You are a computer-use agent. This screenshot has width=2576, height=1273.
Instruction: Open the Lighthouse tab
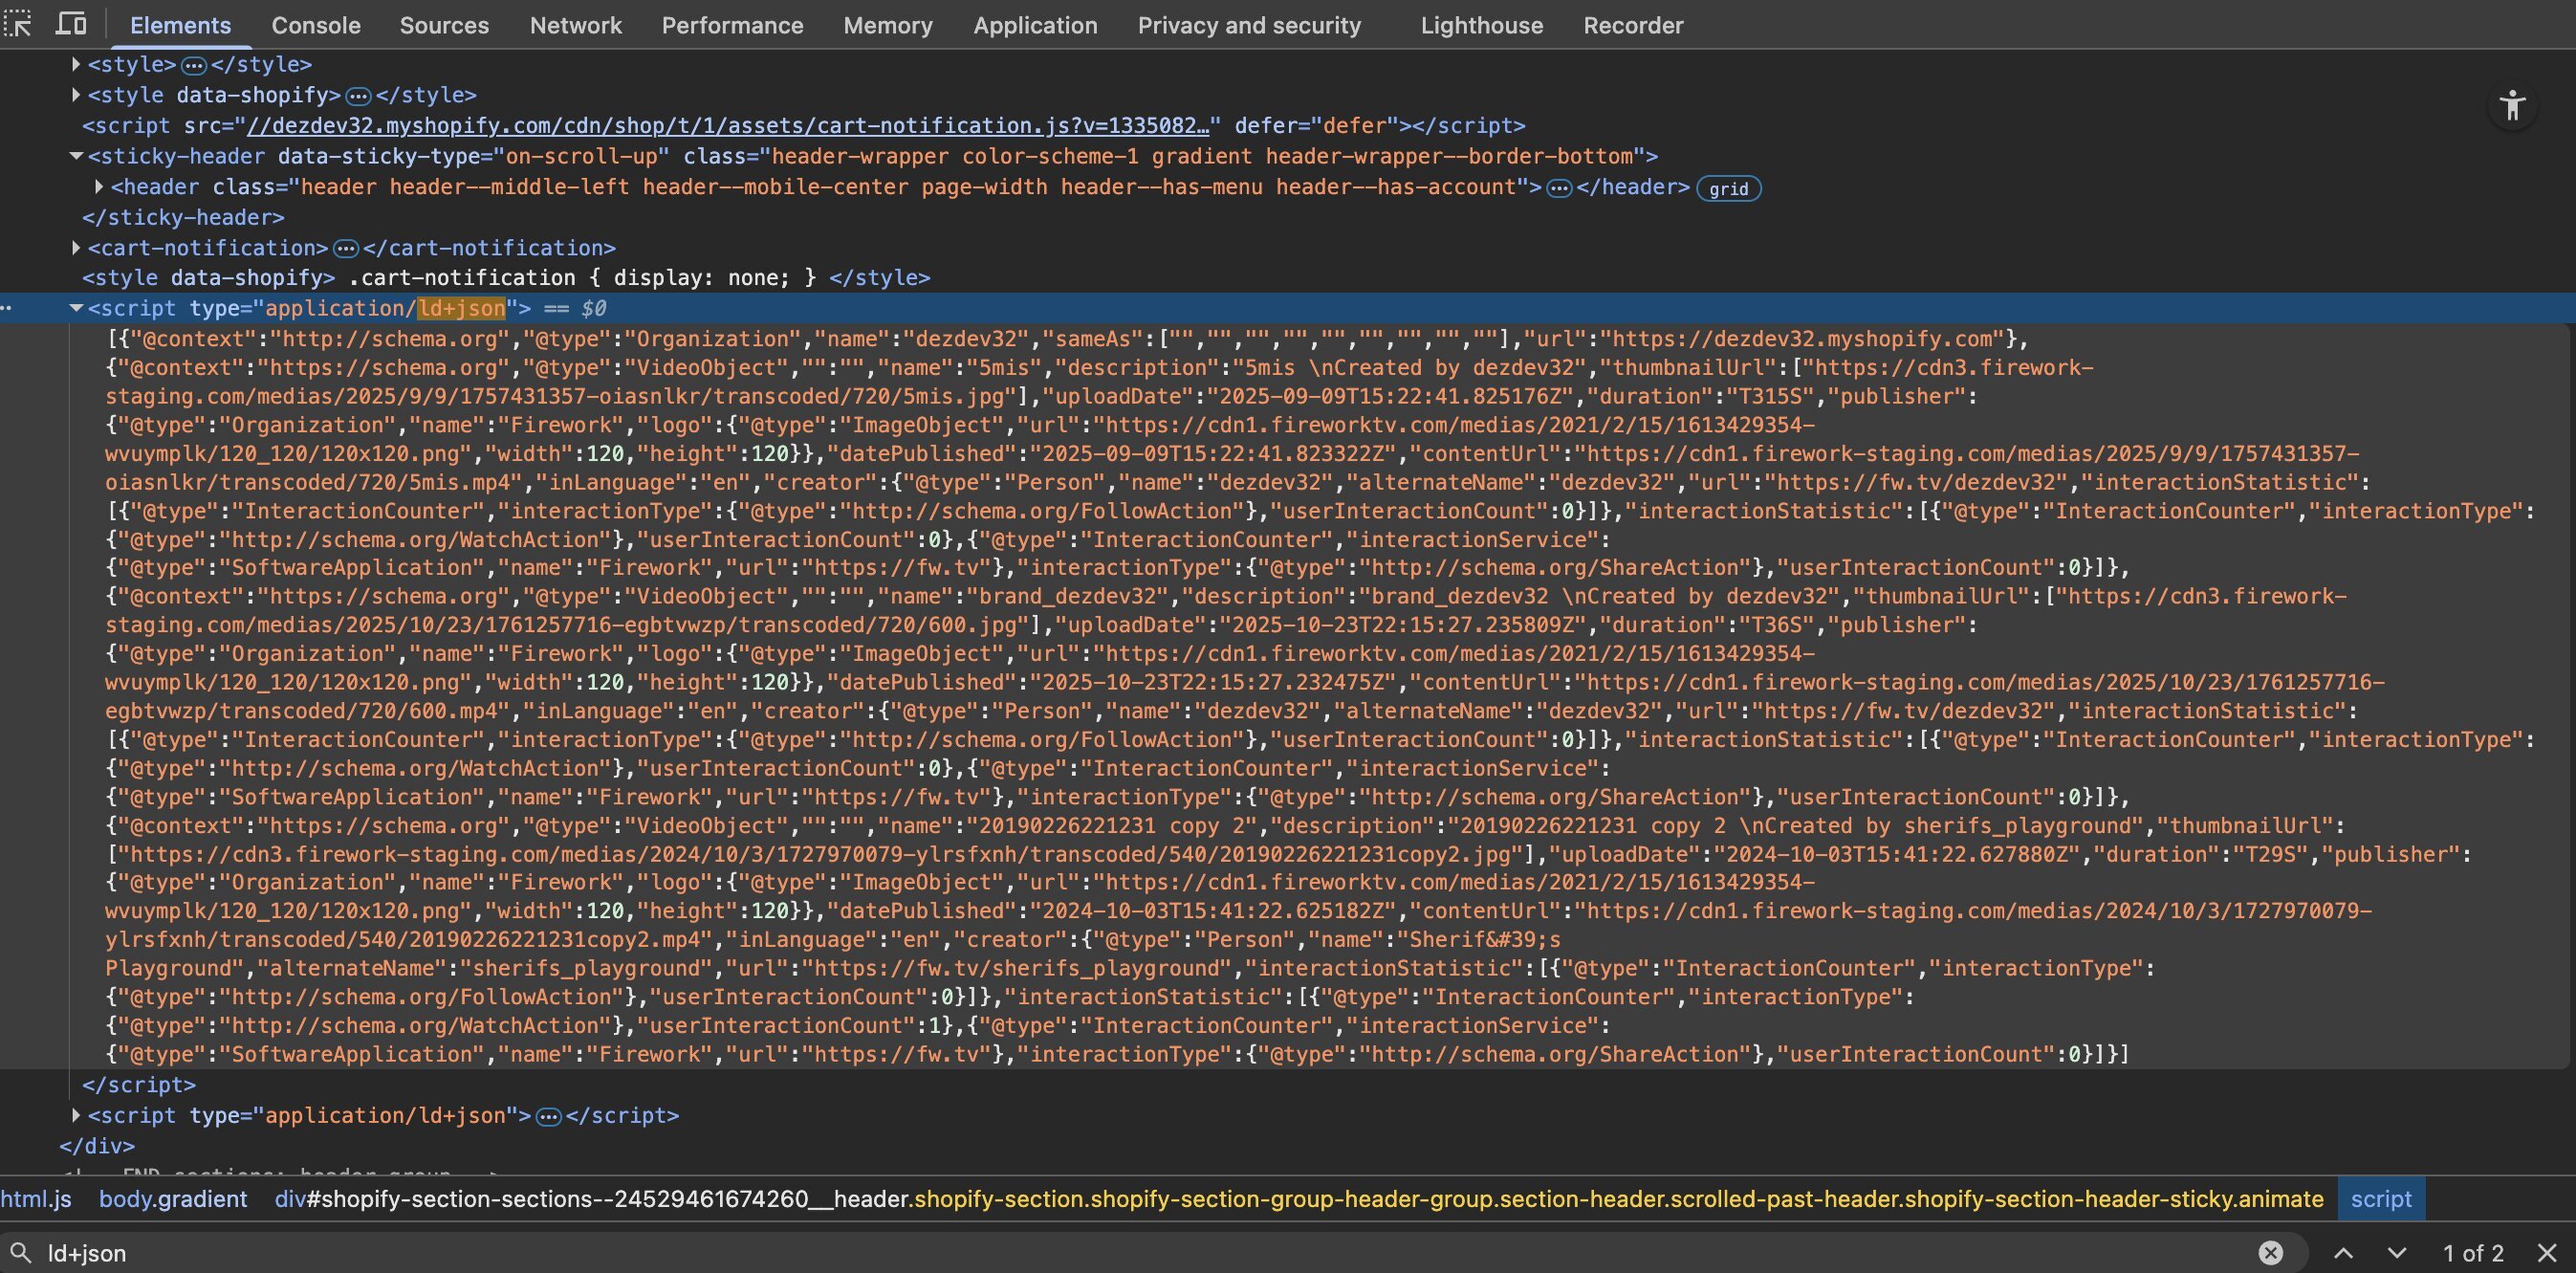(x=1481, y=25)
